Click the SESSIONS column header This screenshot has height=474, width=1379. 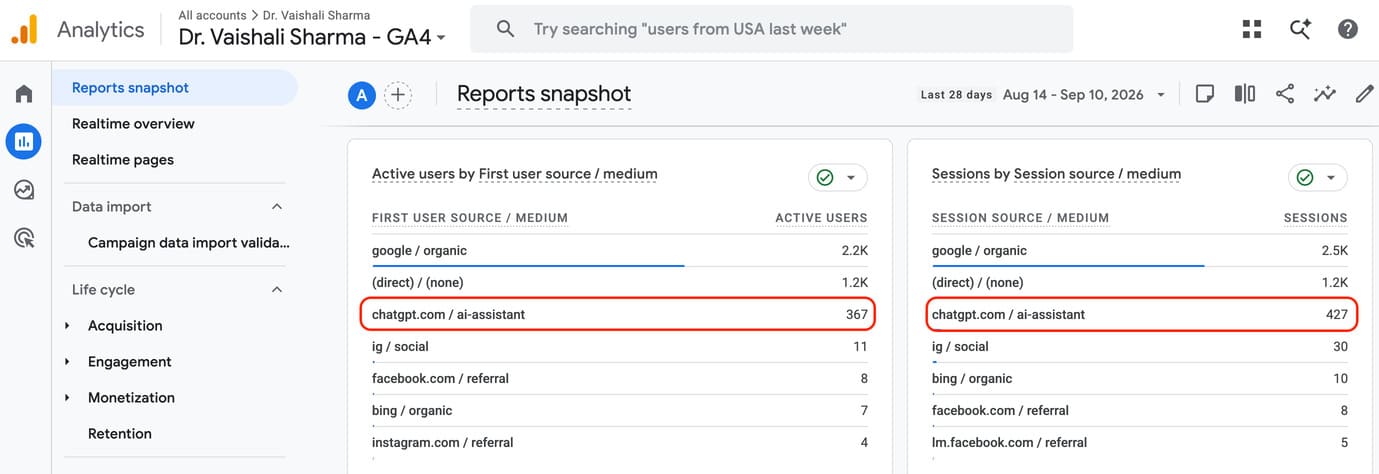[1315, 217]
